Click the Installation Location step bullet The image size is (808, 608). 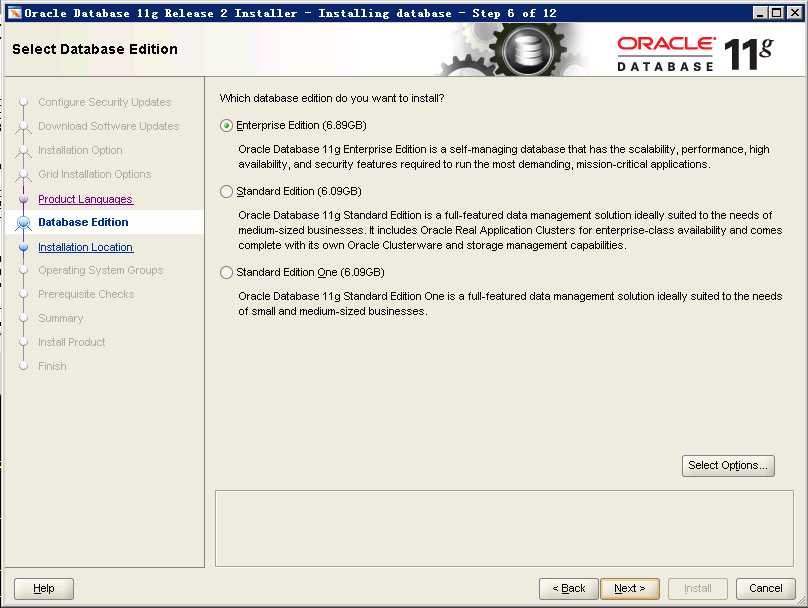coord(23,247)
